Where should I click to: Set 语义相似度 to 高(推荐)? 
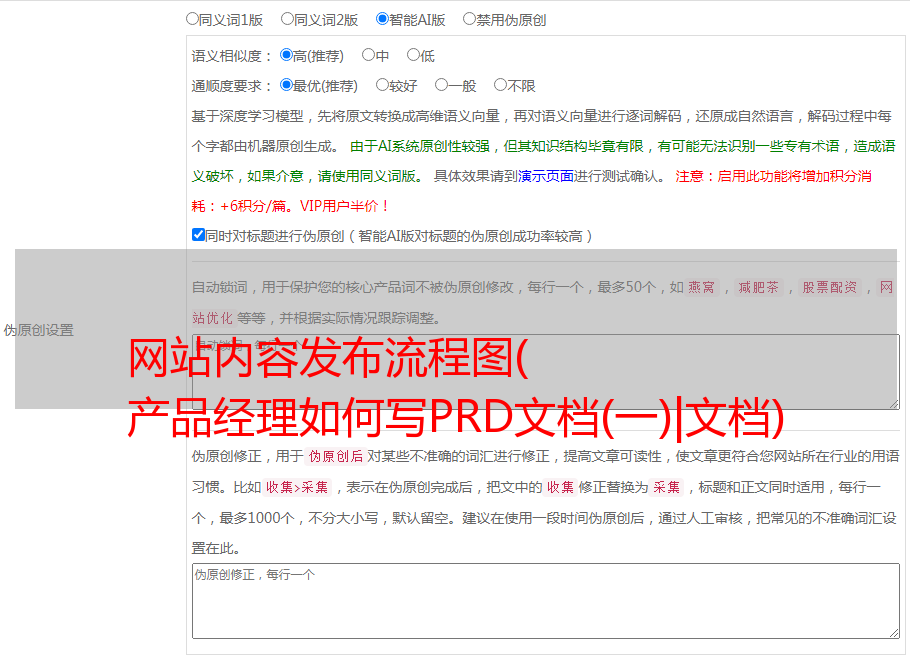pyautogui.click(x=286, y=55)
